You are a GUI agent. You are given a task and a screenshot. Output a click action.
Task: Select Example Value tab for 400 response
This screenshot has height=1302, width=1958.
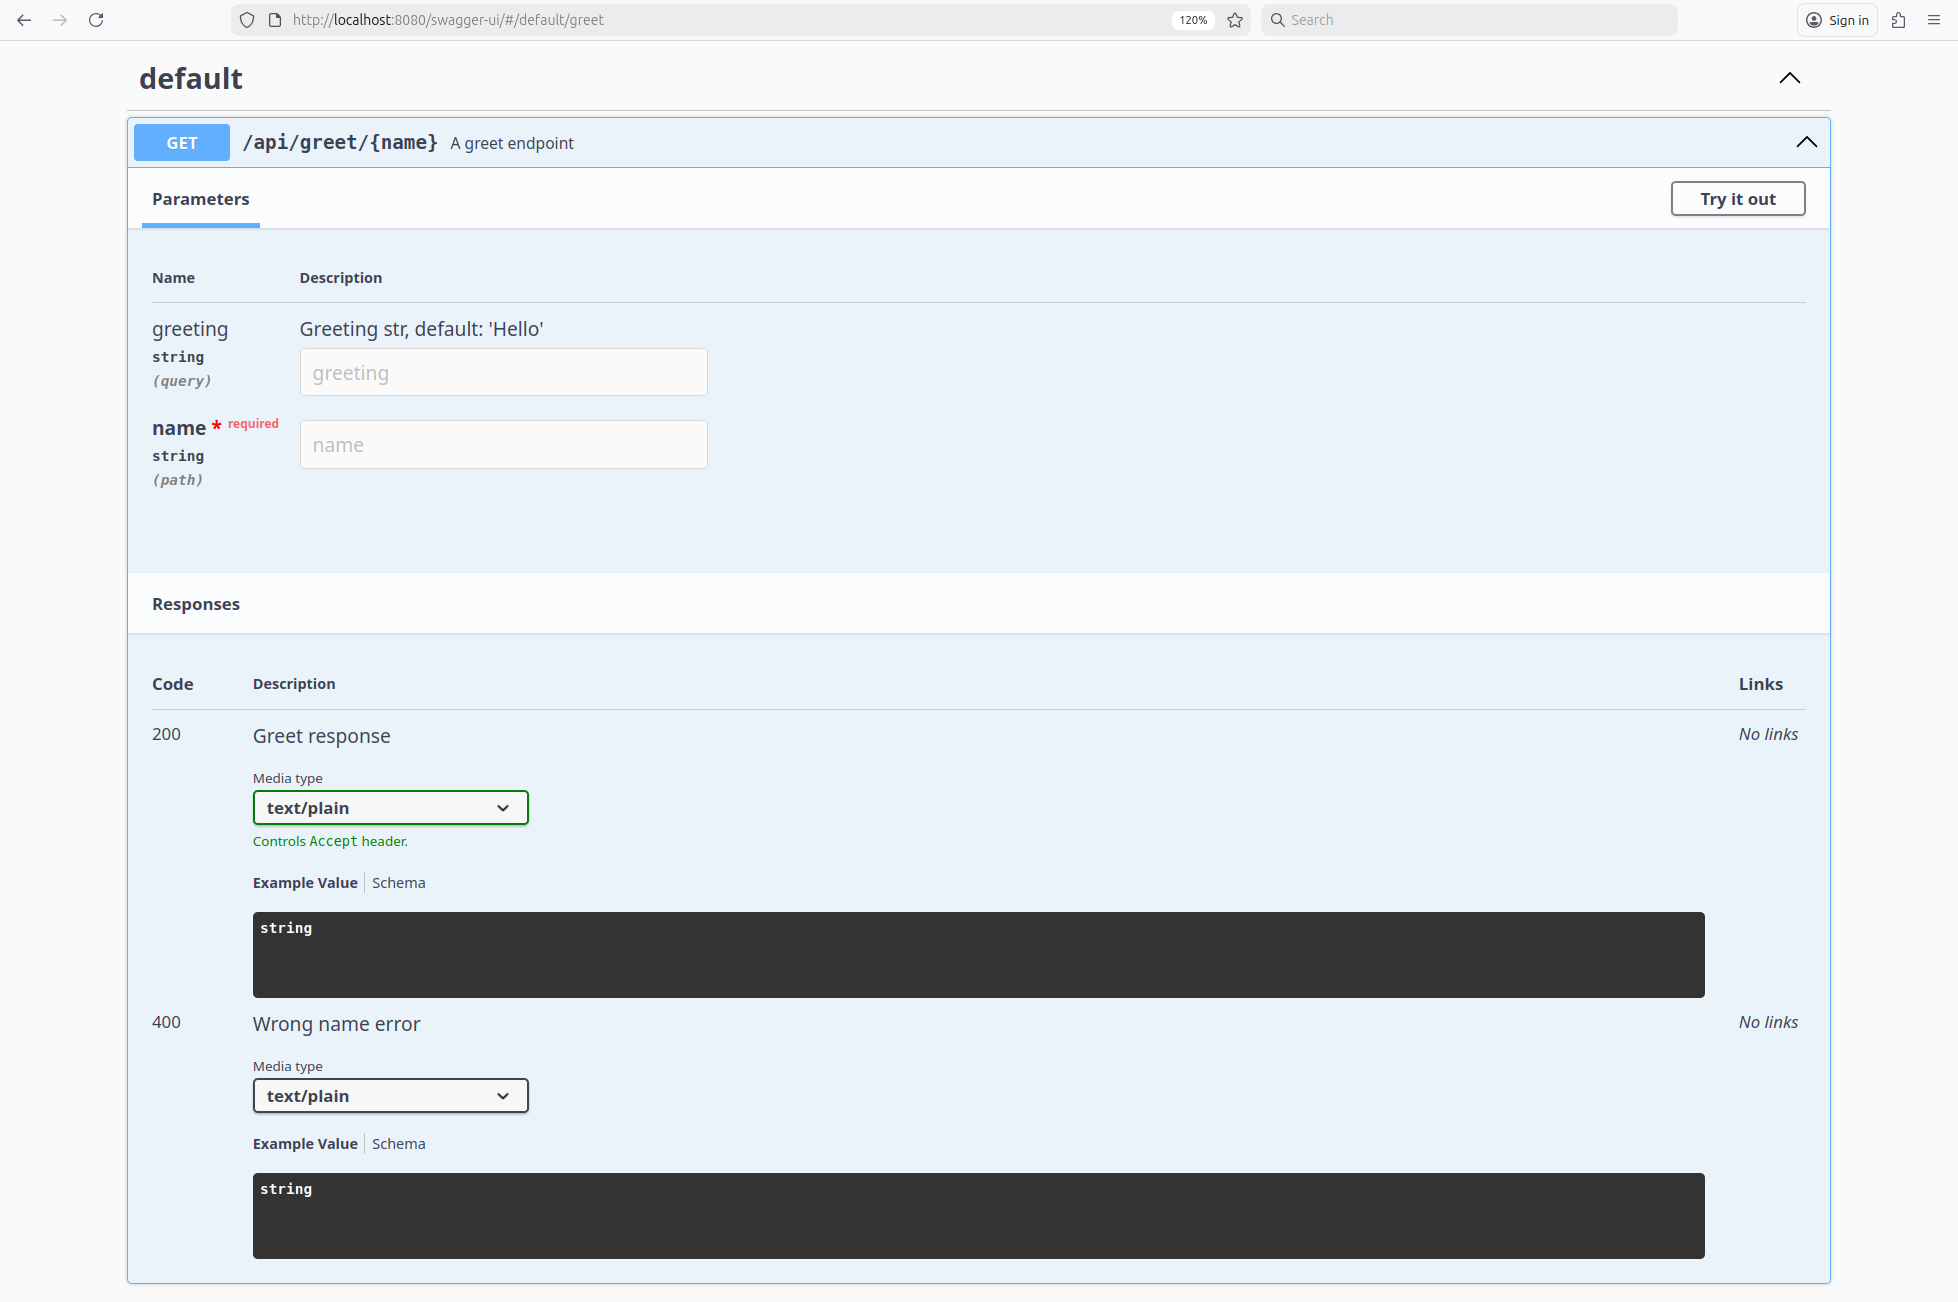[305, 1144]
